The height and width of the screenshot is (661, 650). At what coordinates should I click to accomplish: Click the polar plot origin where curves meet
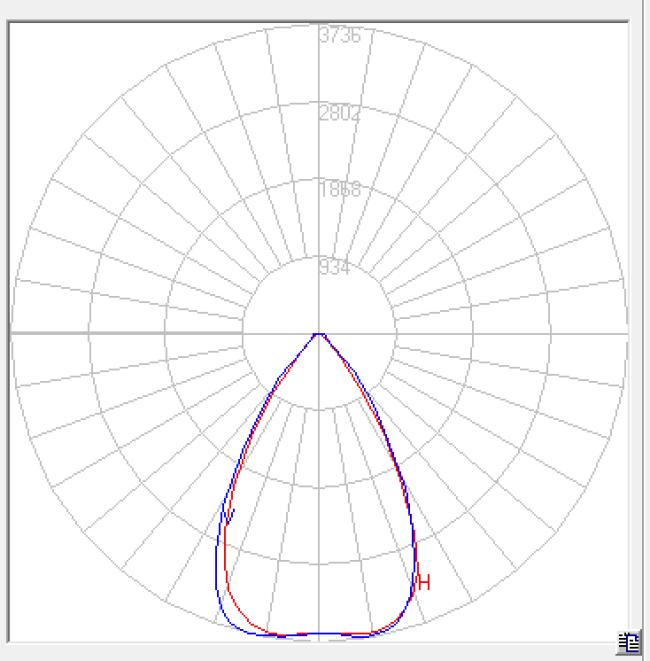coord(319,333)
